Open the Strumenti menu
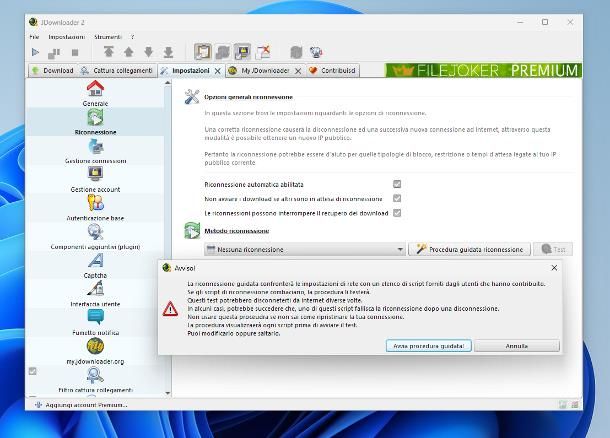Image resolution: width=610 pixels, height=438 pixels. [x=108, y=37]
